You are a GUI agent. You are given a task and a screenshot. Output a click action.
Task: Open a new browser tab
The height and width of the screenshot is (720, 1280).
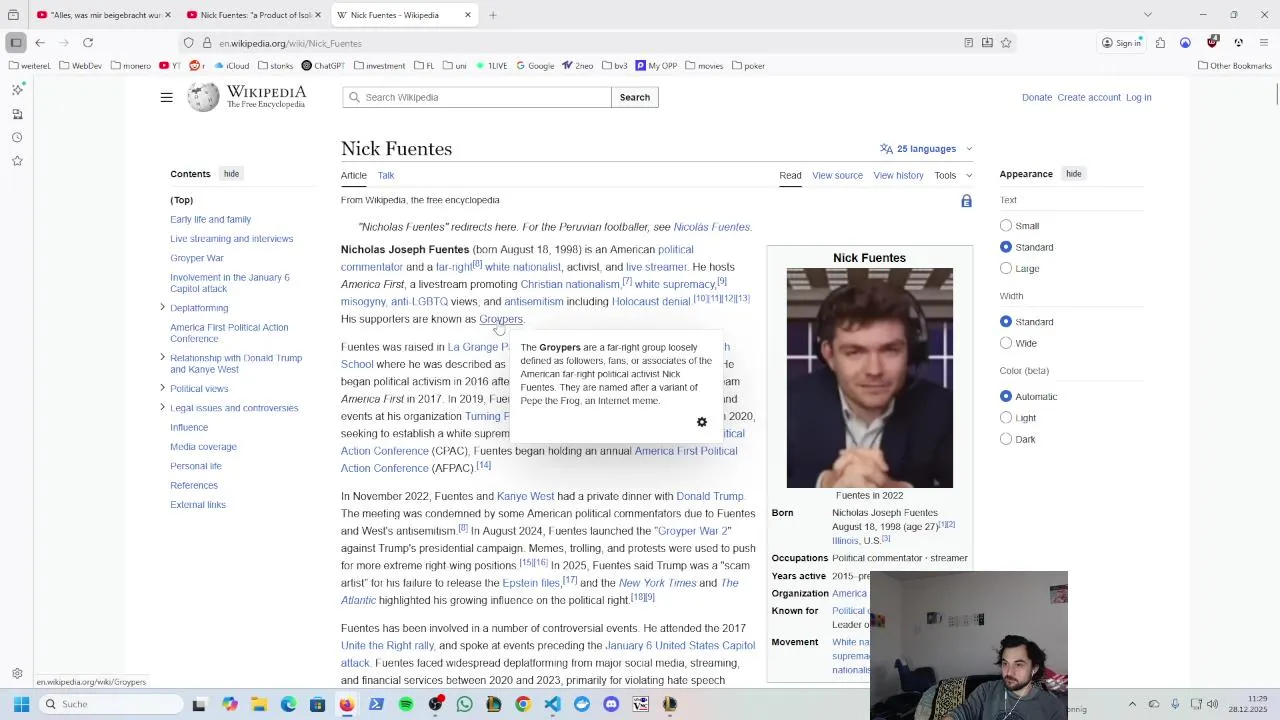point(493,15)
